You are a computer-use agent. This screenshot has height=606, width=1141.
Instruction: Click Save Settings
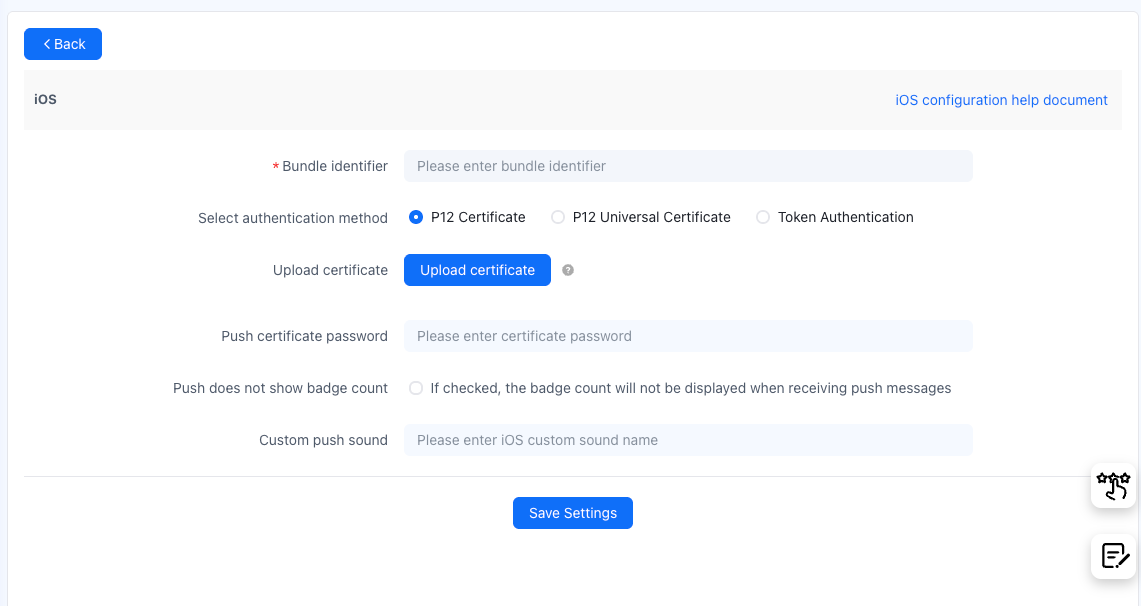coord(573,513)
